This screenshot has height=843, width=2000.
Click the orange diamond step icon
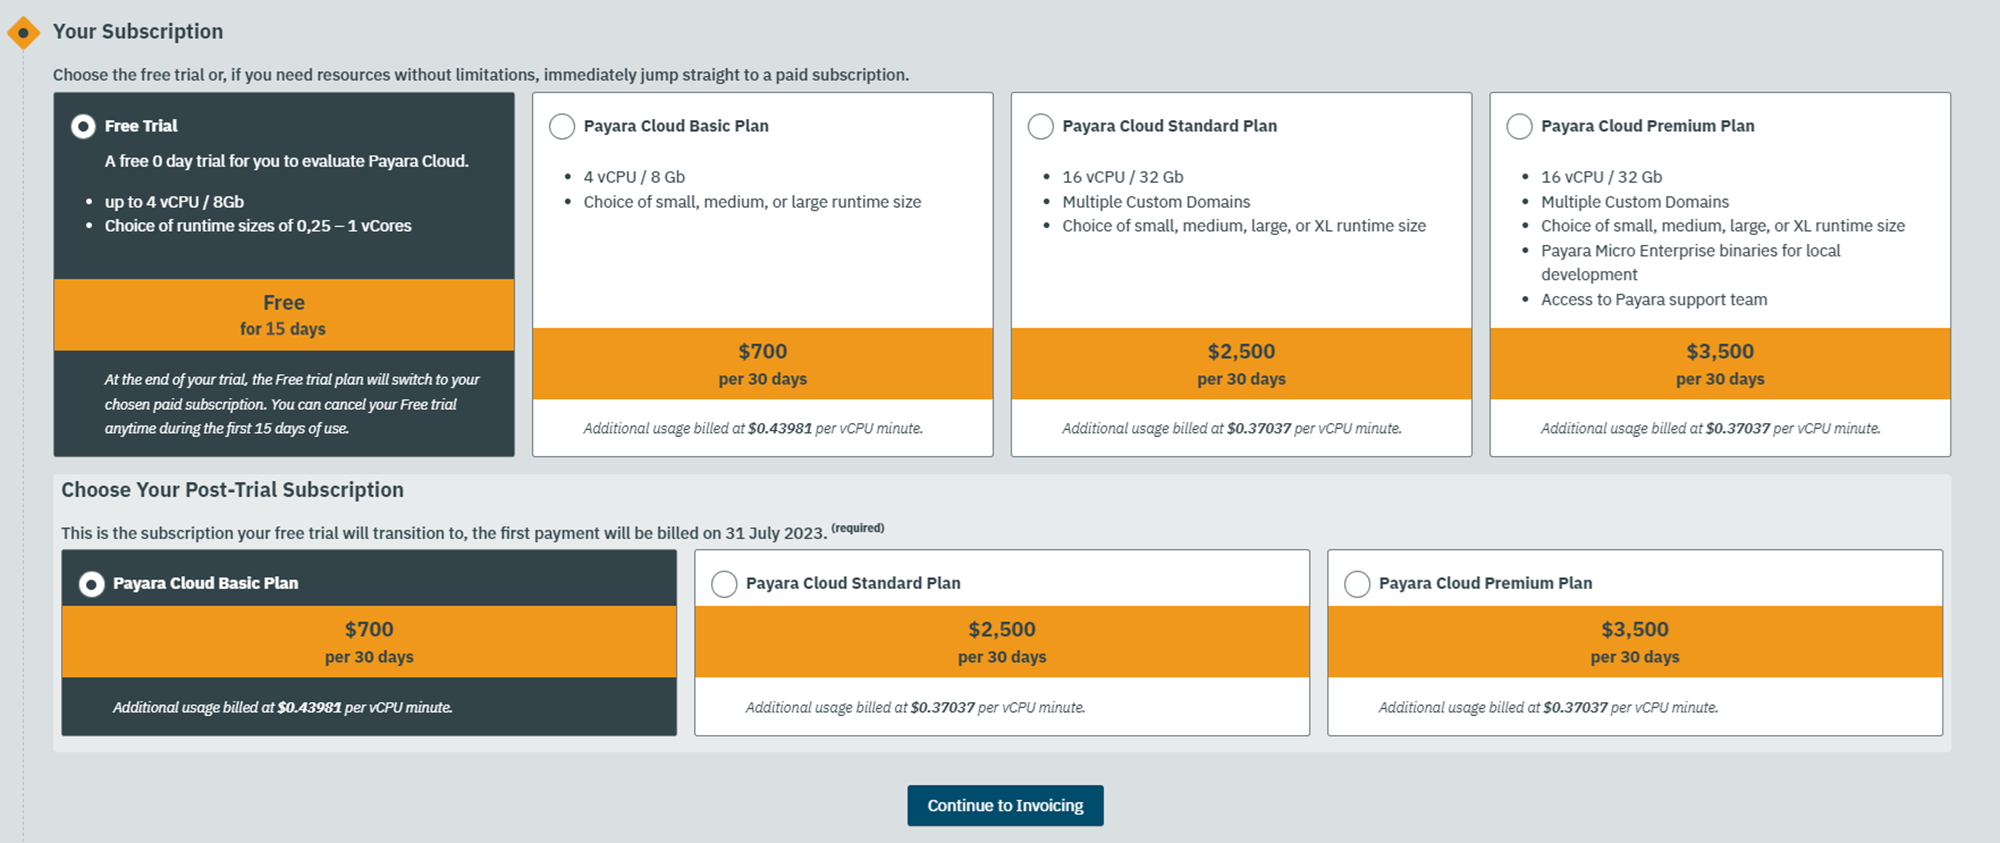click(23, 33)
